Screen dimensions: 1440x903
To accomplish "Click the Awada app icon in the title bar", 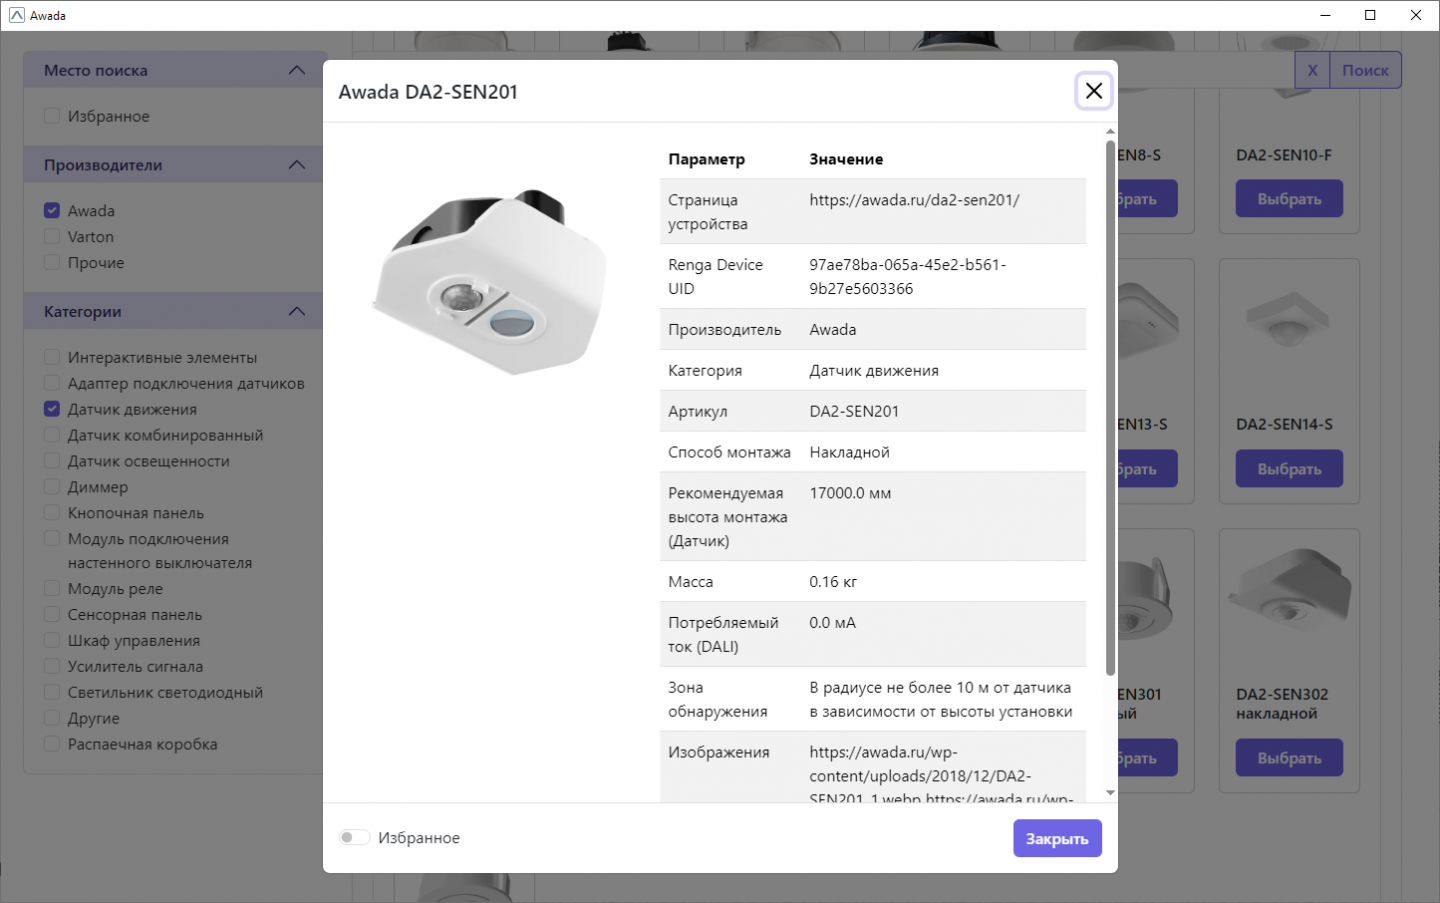I will (16, 15).
